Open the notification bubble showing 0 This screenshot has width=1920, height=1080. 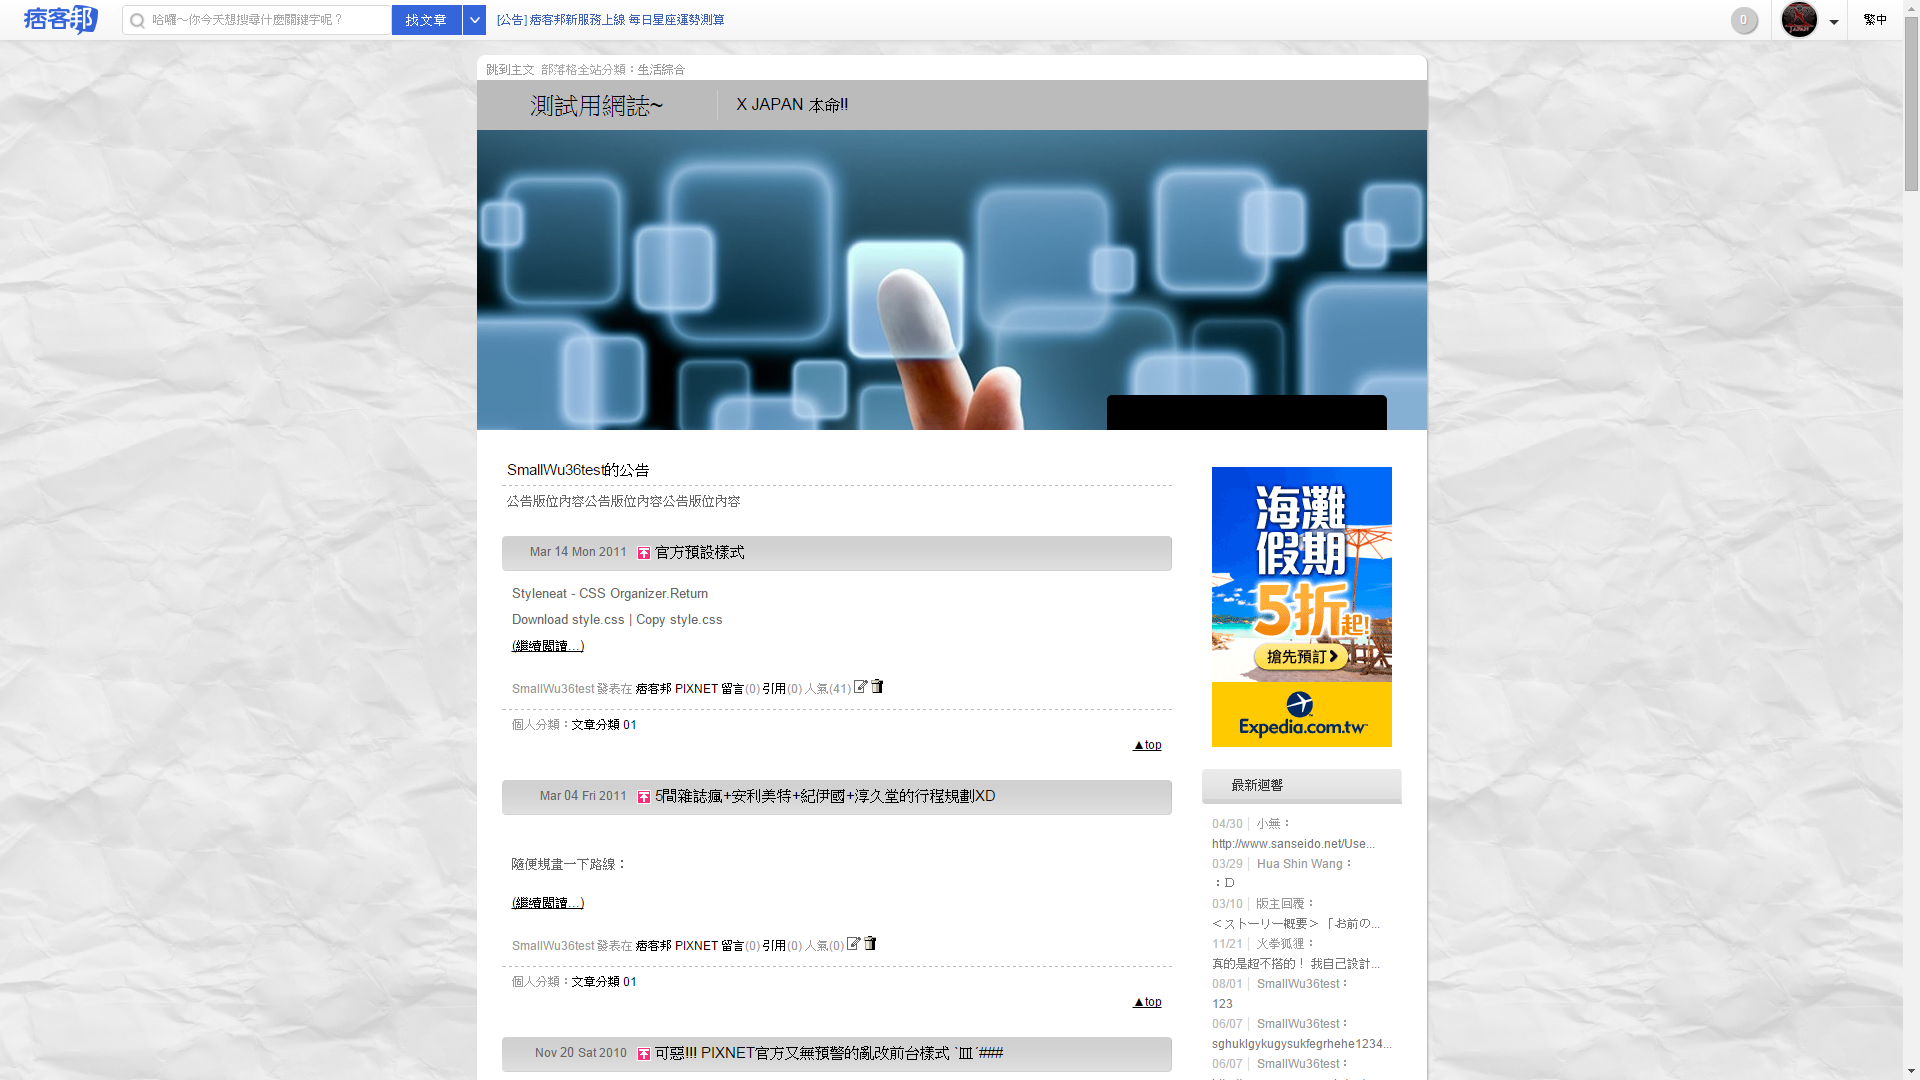[1744, 20]
